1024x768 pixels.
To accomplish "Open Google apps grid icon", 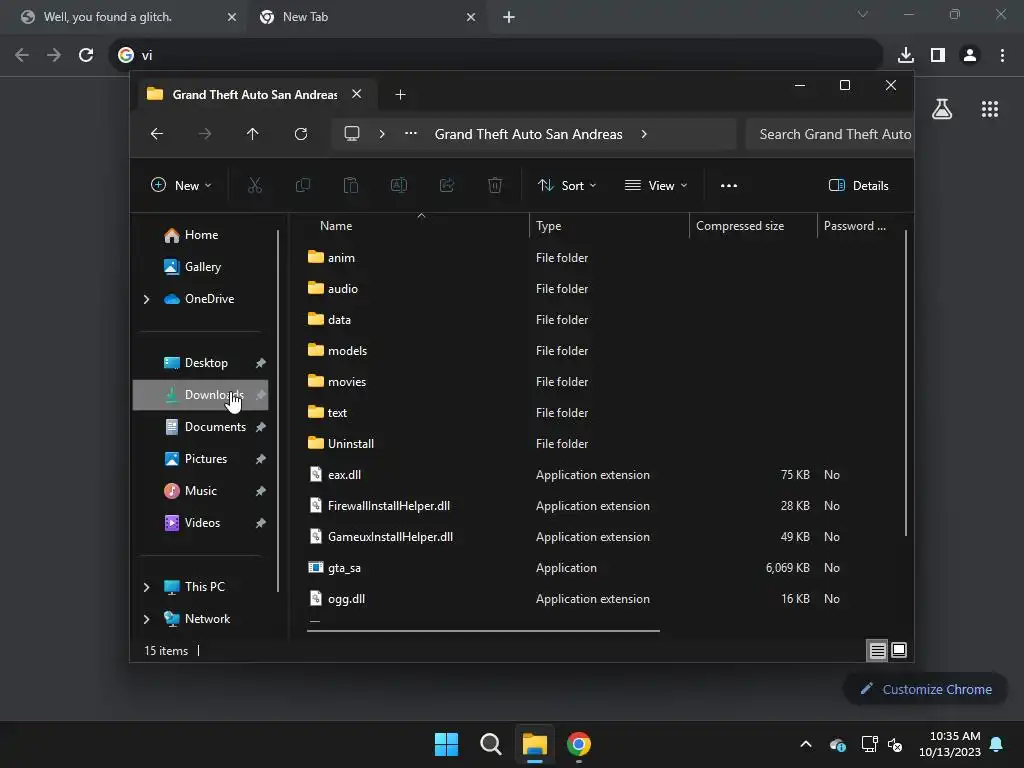I will [990, 109].
